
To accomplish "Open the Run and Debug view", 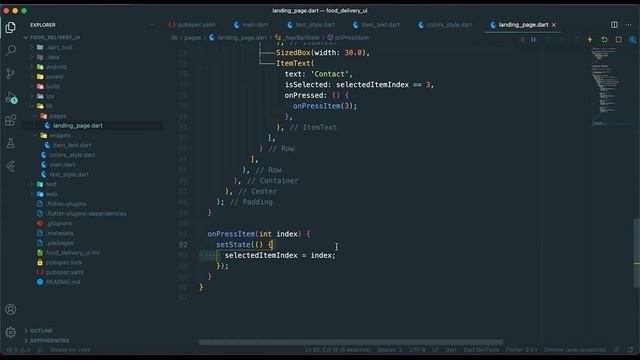I will [x=11, y=98].
